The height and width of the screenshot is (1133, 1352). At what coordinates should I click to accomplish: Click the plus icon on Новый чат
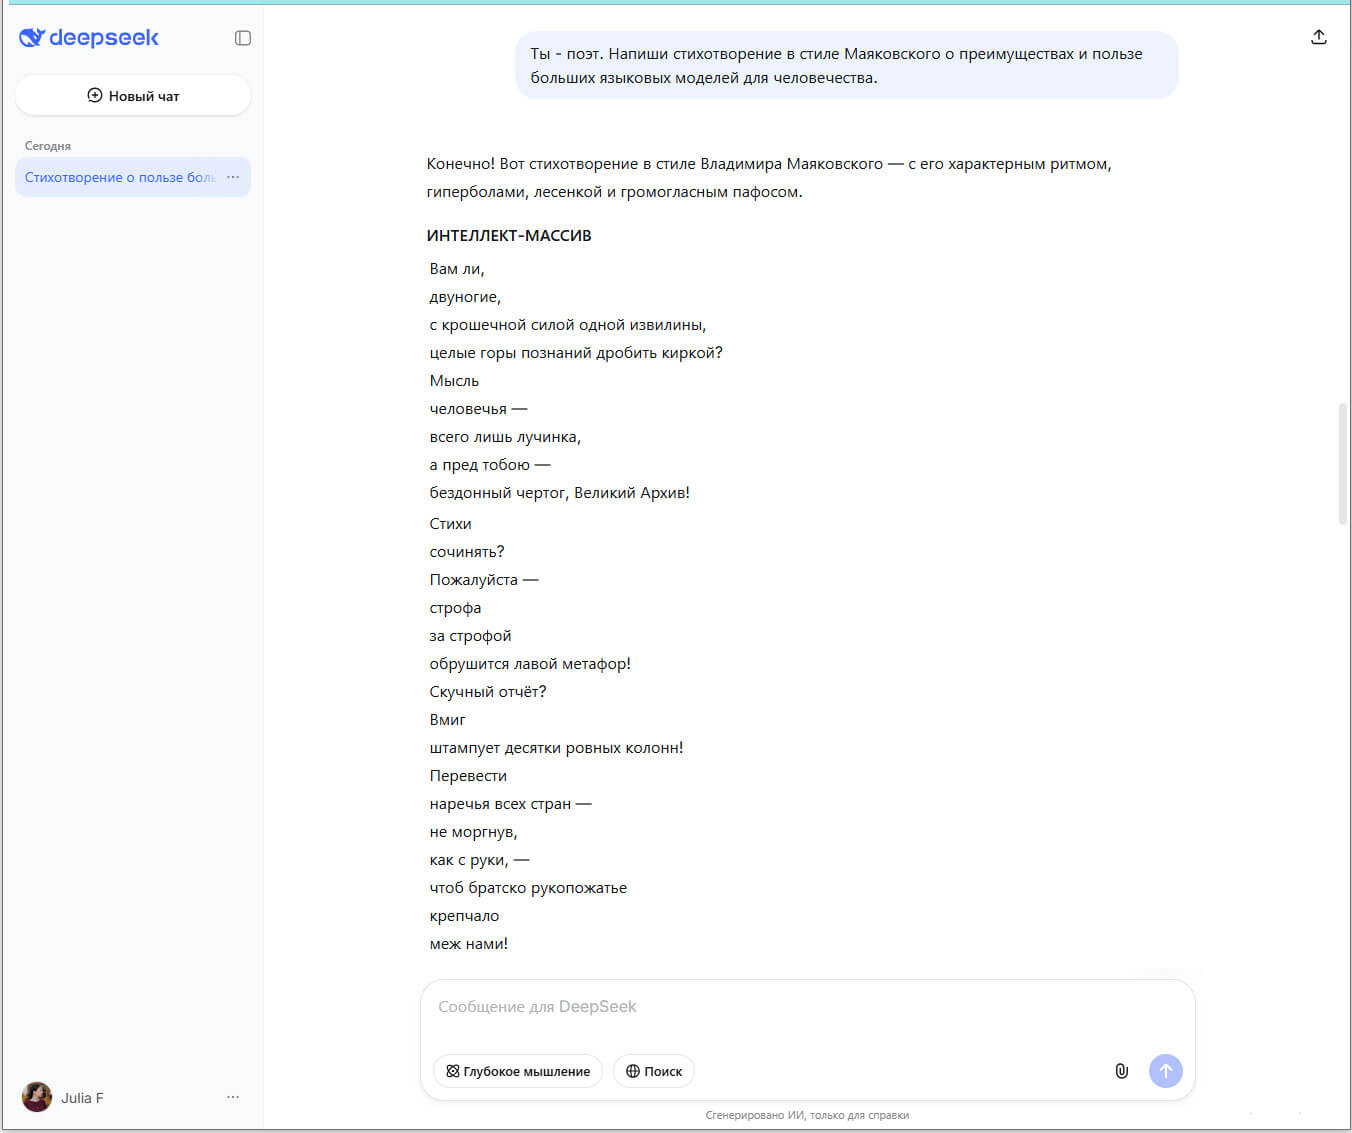(95, 95)
